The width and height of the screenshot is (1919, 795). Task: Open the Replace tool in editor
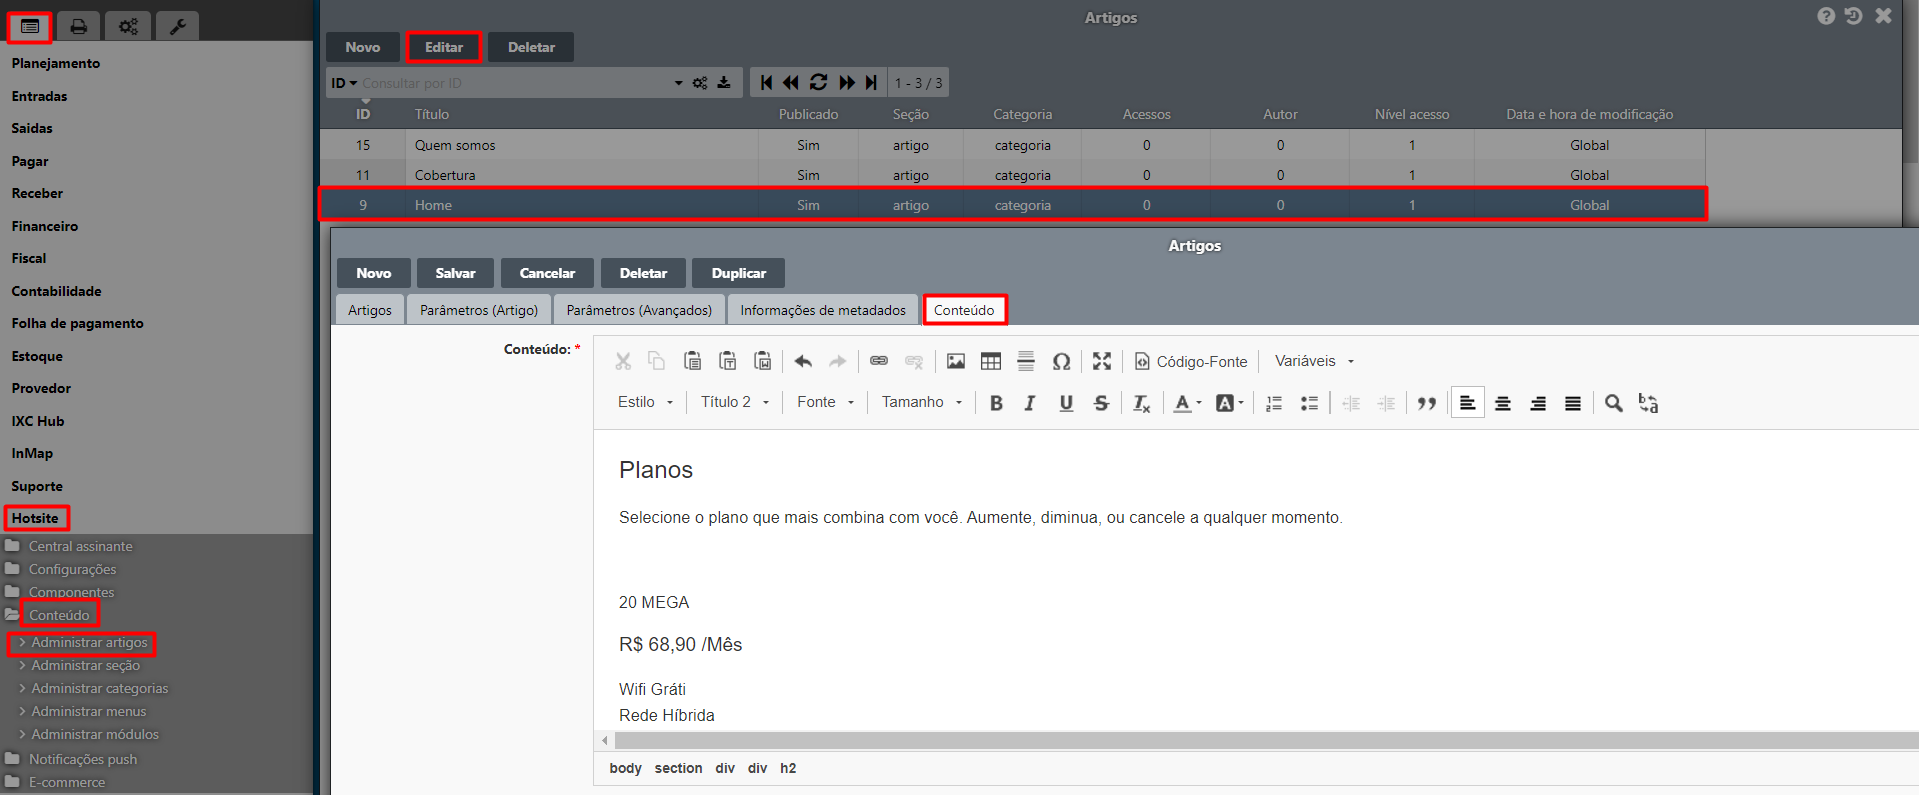[1648, 403]
